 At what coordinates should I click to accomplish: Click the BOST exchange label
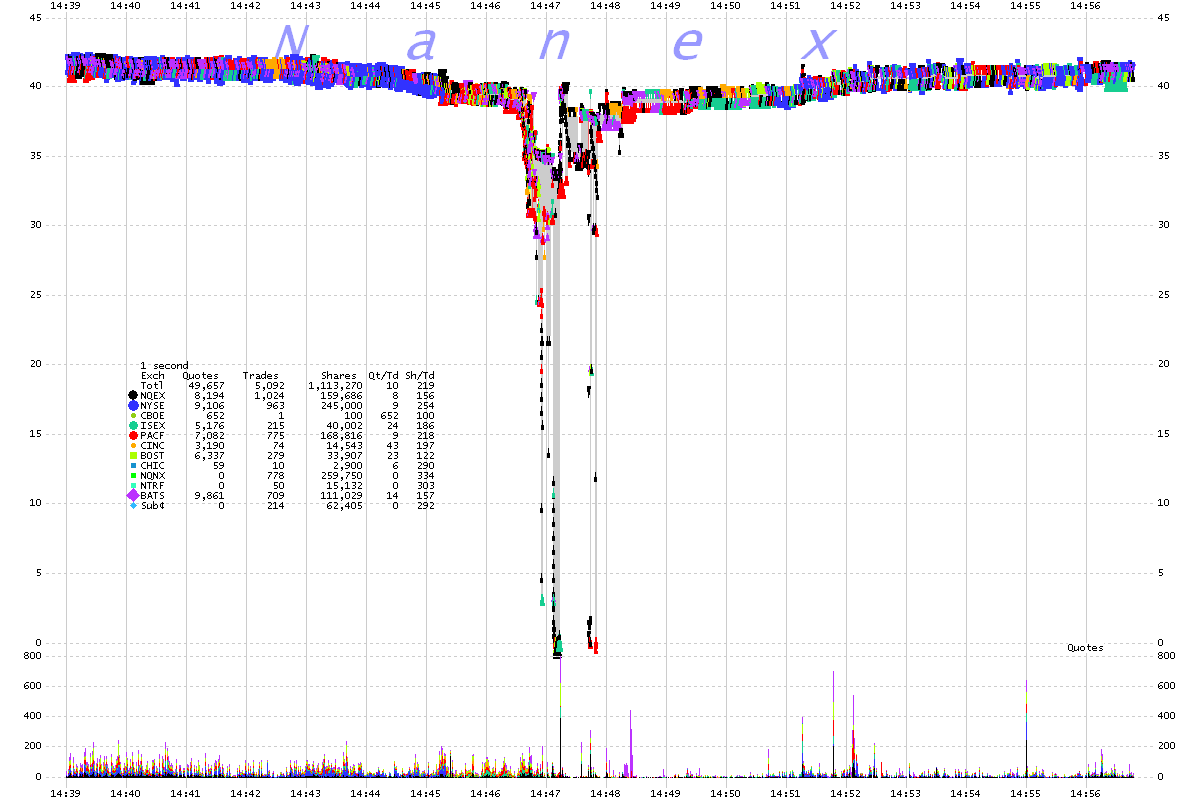click(x=152, y=456)
